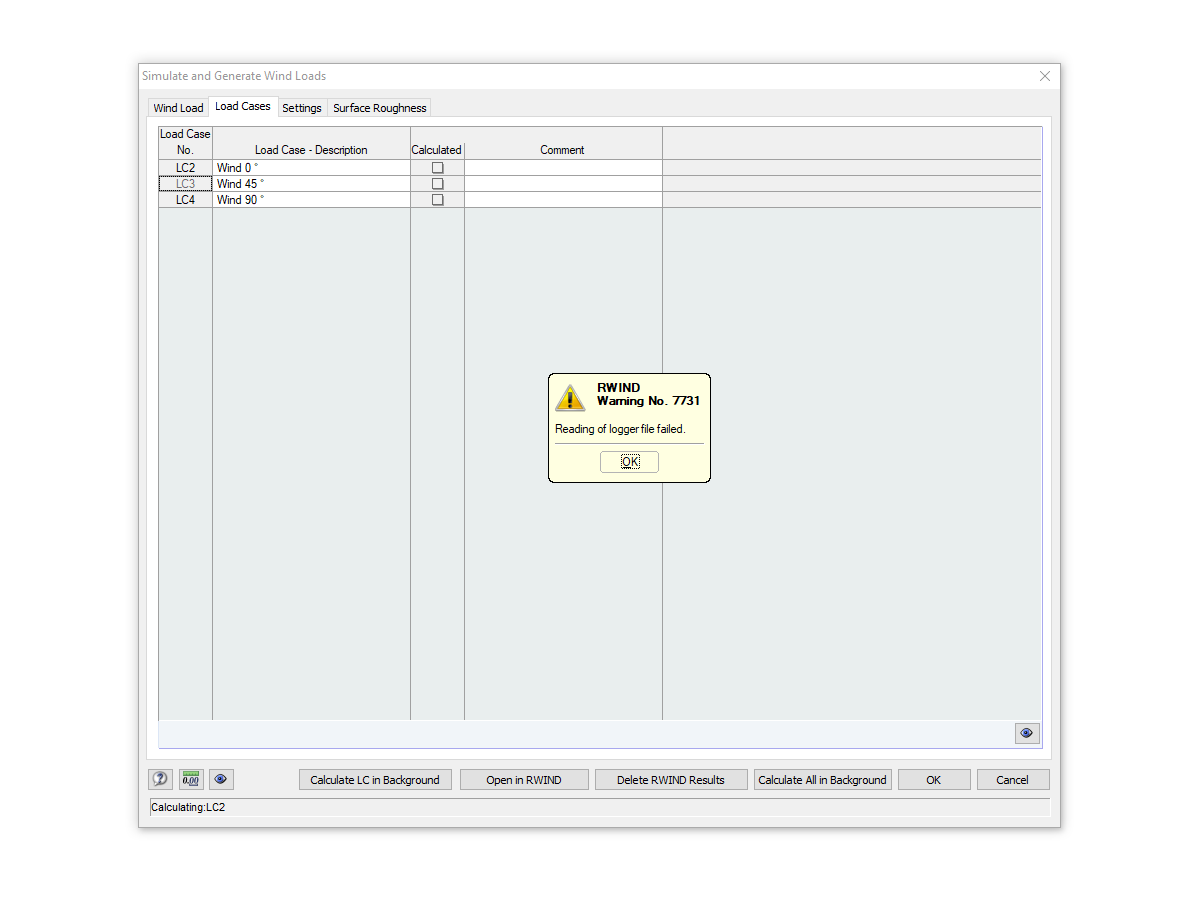Click the dialog's bottom OK button
The image size is (1200, 900).
coord(933,780)
